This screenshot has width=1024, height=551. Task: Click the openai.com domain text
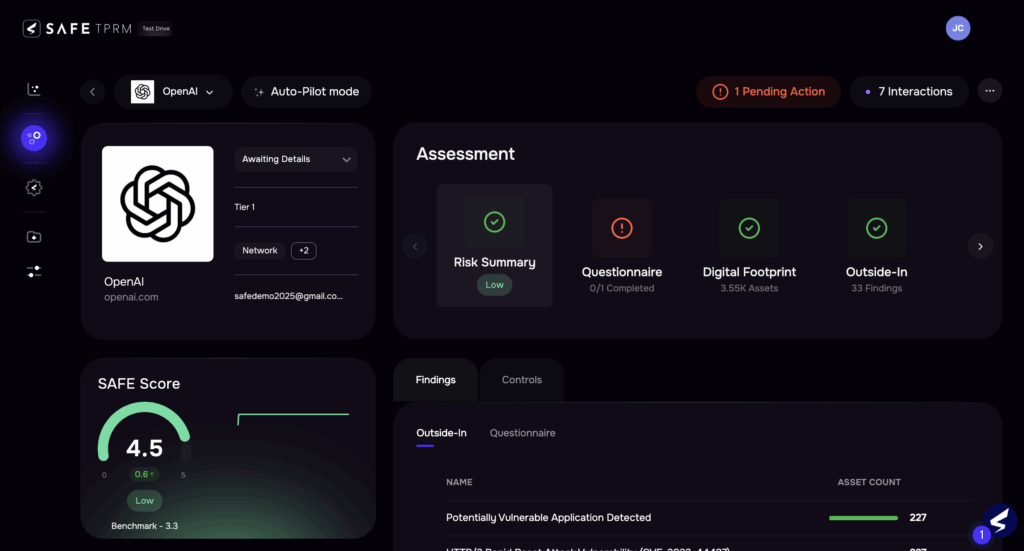click(131, 297)
